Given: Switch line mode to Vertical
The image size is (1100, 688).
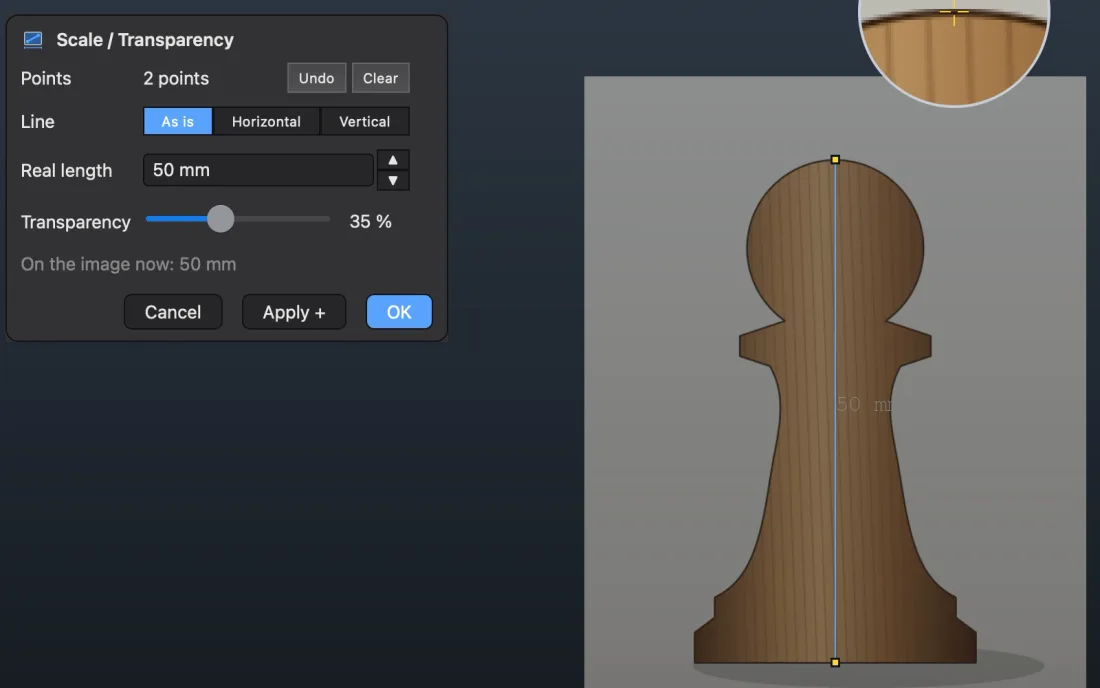Looking at the screenshot, I should (365, 121).
